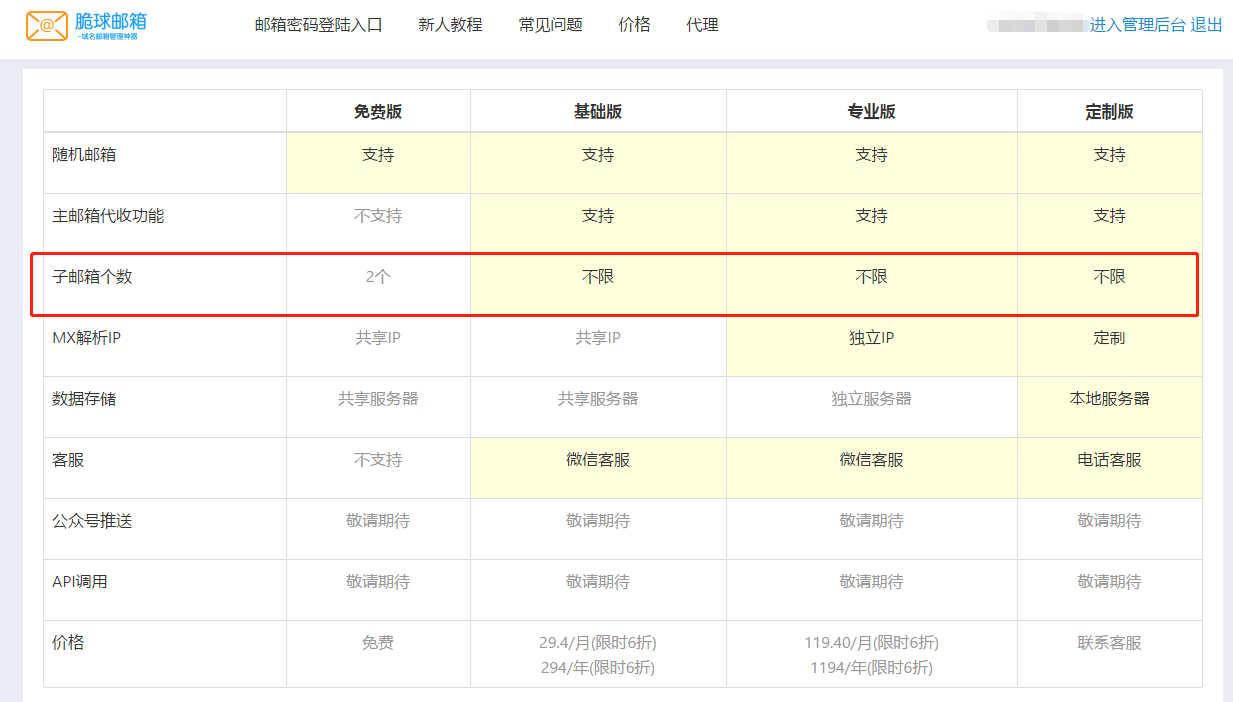The height and width of the screenshot is (702, 1233).
Task: Click the 本地服务器 data storage cell
Action: pyautogui.click(x=1109, y=399)
